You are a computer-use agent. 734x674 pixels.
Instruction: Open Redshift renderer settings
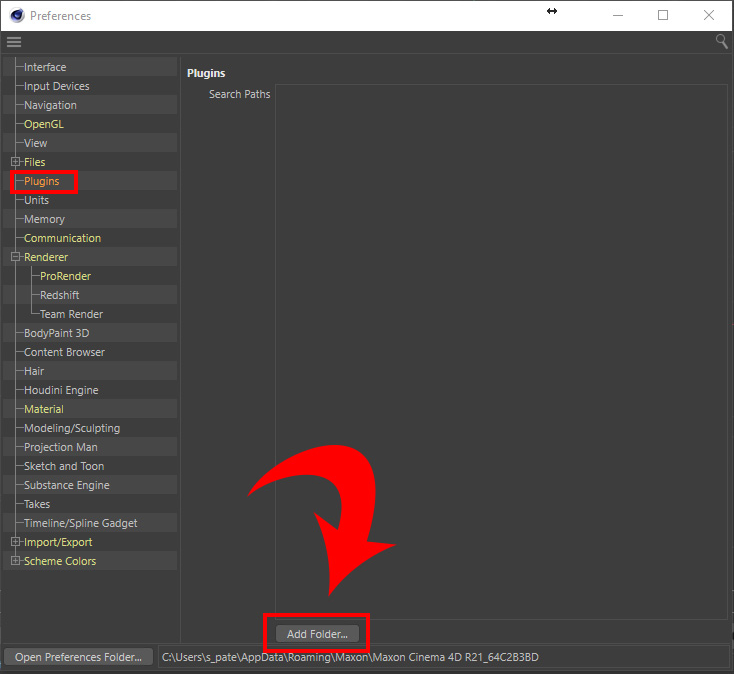click(60, 295)
